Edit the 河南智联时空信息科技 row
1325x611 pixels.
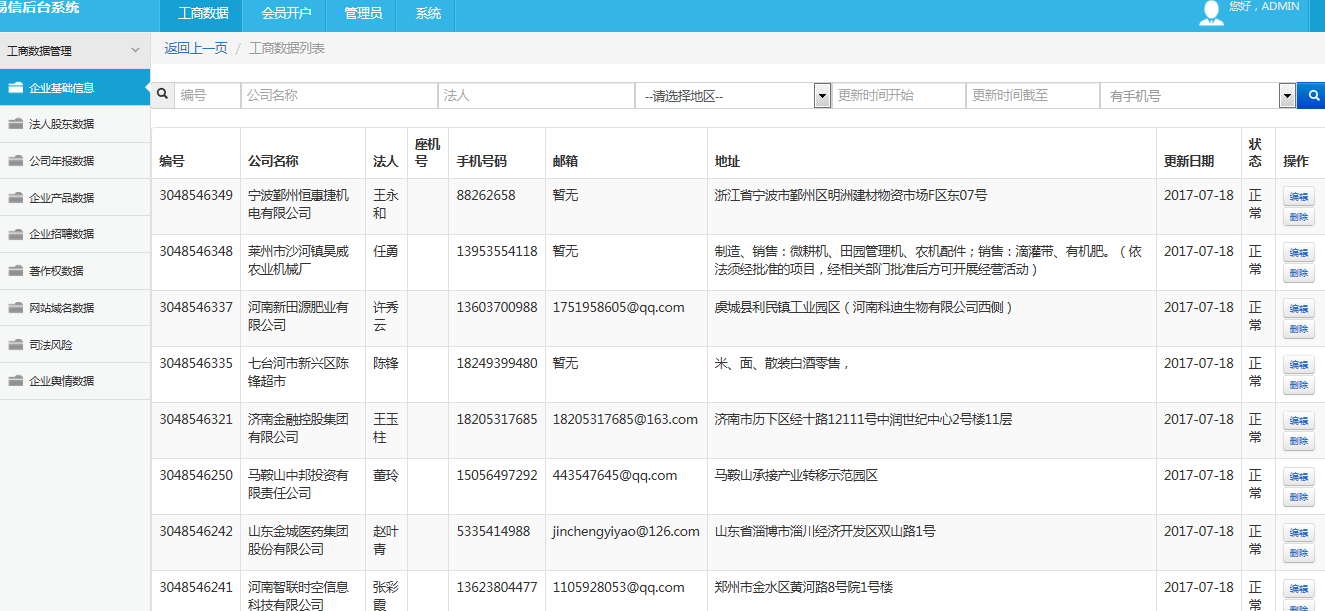[1298, 589]
